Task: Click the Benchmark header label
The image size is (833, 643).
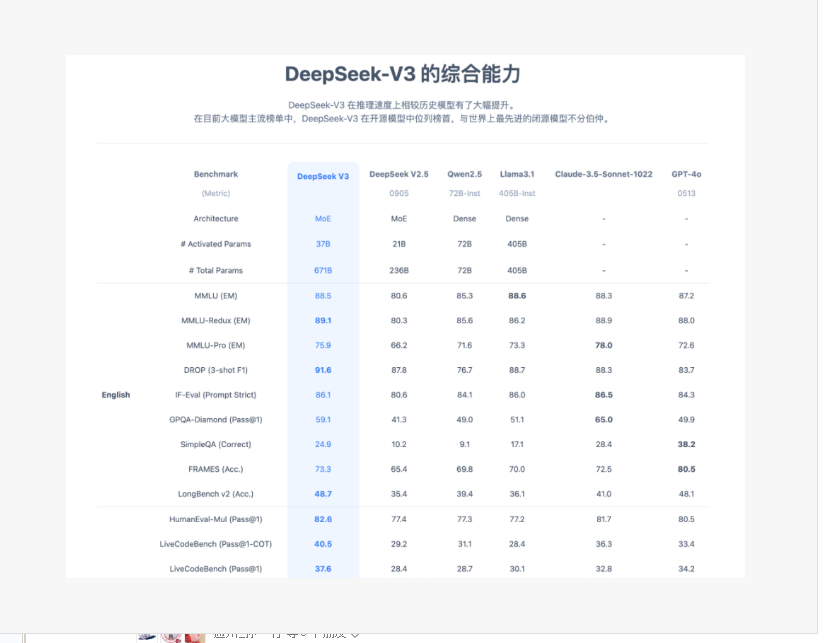Action: click(216, 174)
